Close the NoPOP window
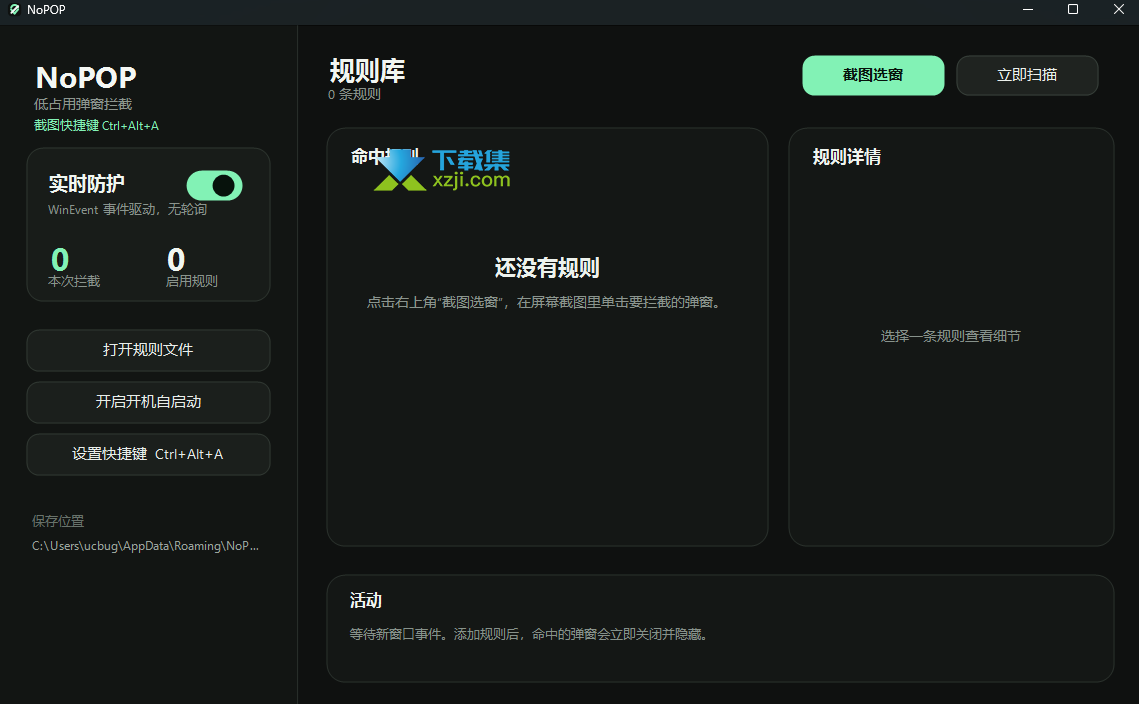The width and height of the screenshot is (1139, 704). (1119, 9)
